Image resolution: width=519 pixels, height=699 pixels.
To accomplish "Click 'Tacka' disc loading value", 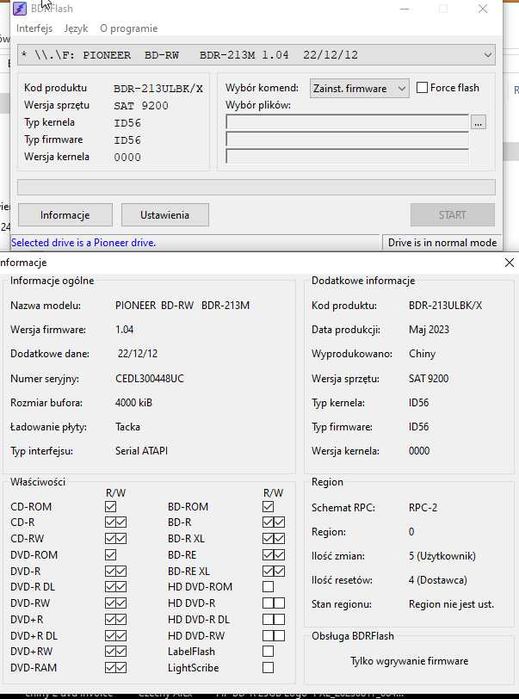I will pyautogui.click(x=128, y=427).
